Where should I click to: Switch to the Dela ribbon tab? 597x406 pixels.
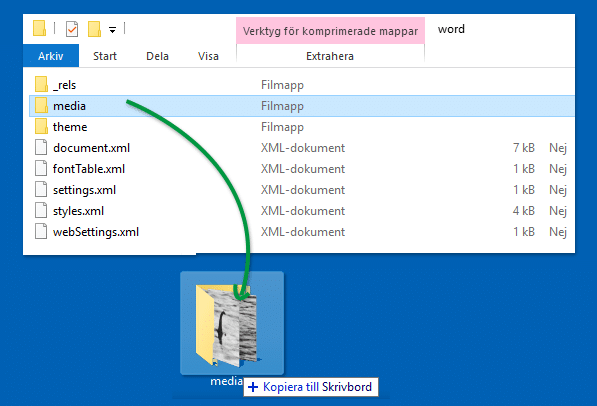(x=157, y=56)
